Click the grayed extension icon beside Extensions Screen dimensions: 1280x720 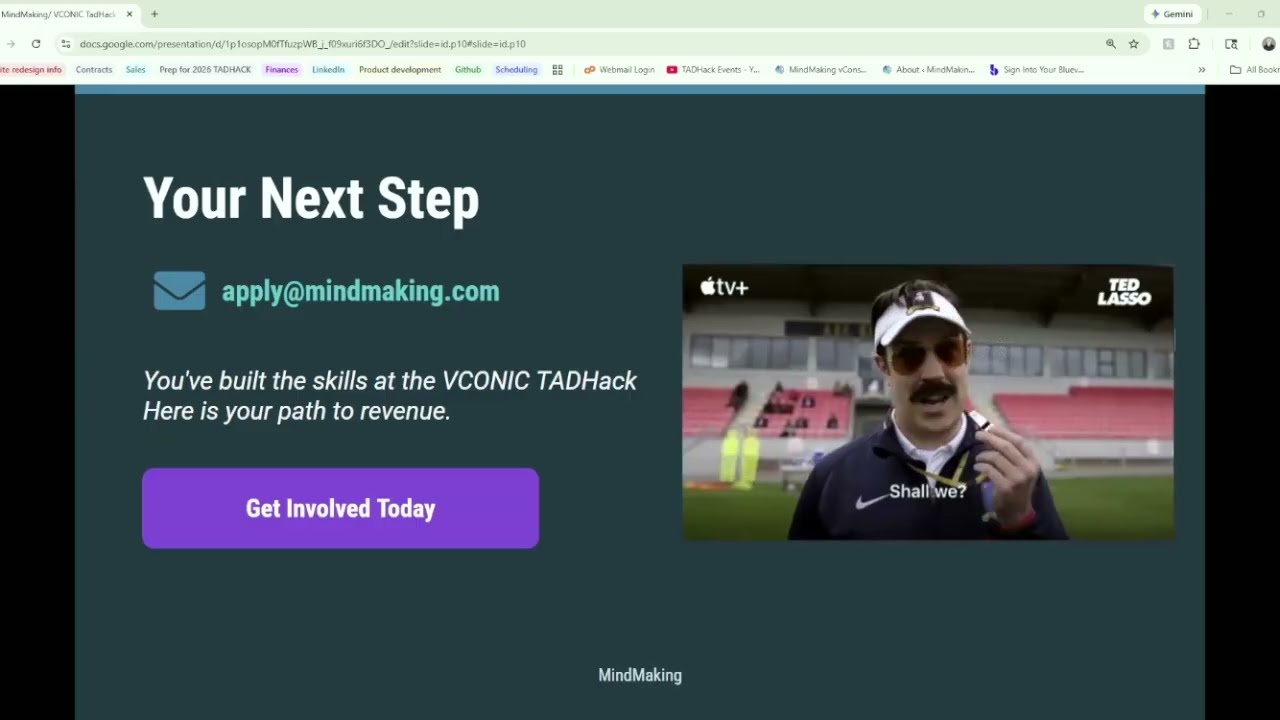tap(1168, 44)
